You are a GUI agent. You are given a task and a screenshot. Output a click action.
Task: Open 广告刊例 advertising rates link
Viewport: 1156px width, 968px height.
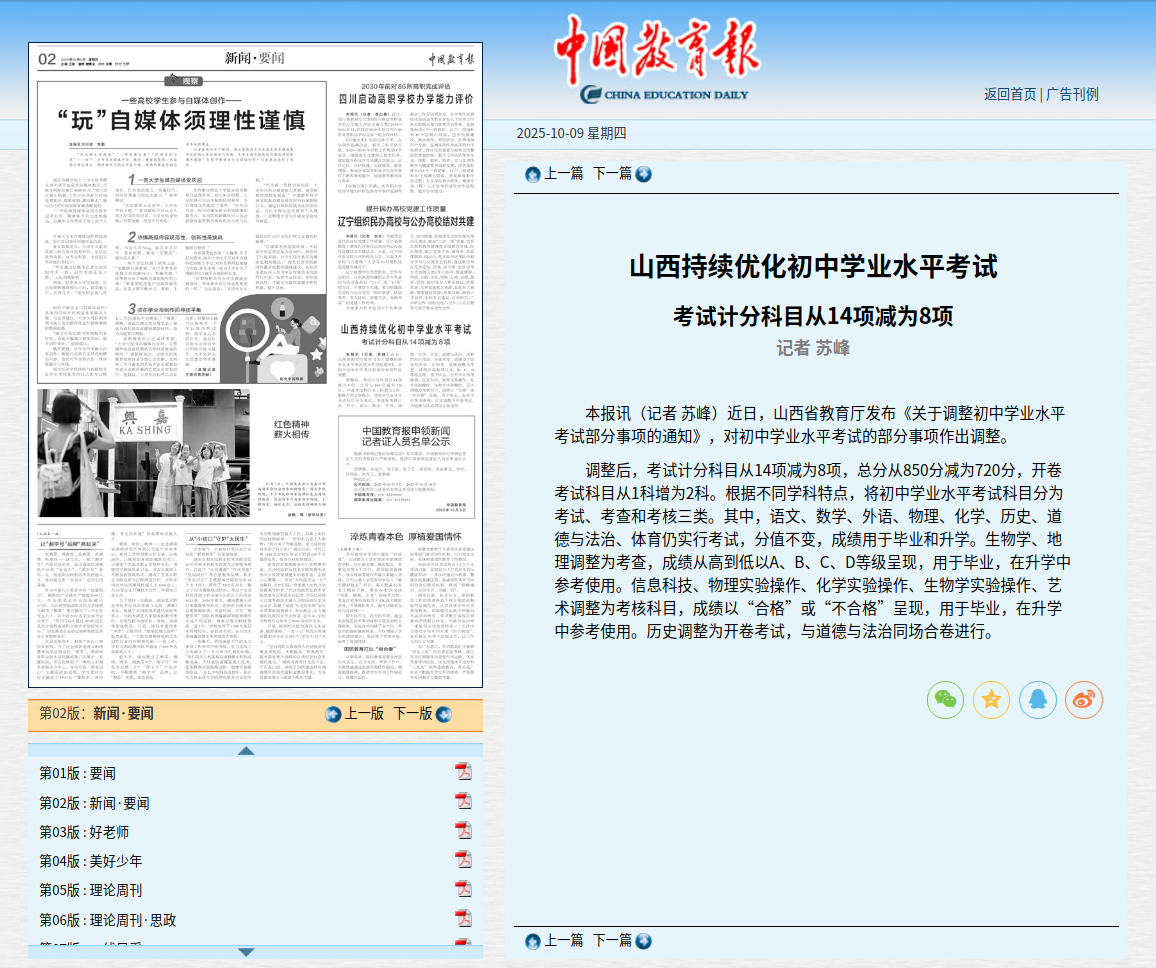tap(1072, 94)
